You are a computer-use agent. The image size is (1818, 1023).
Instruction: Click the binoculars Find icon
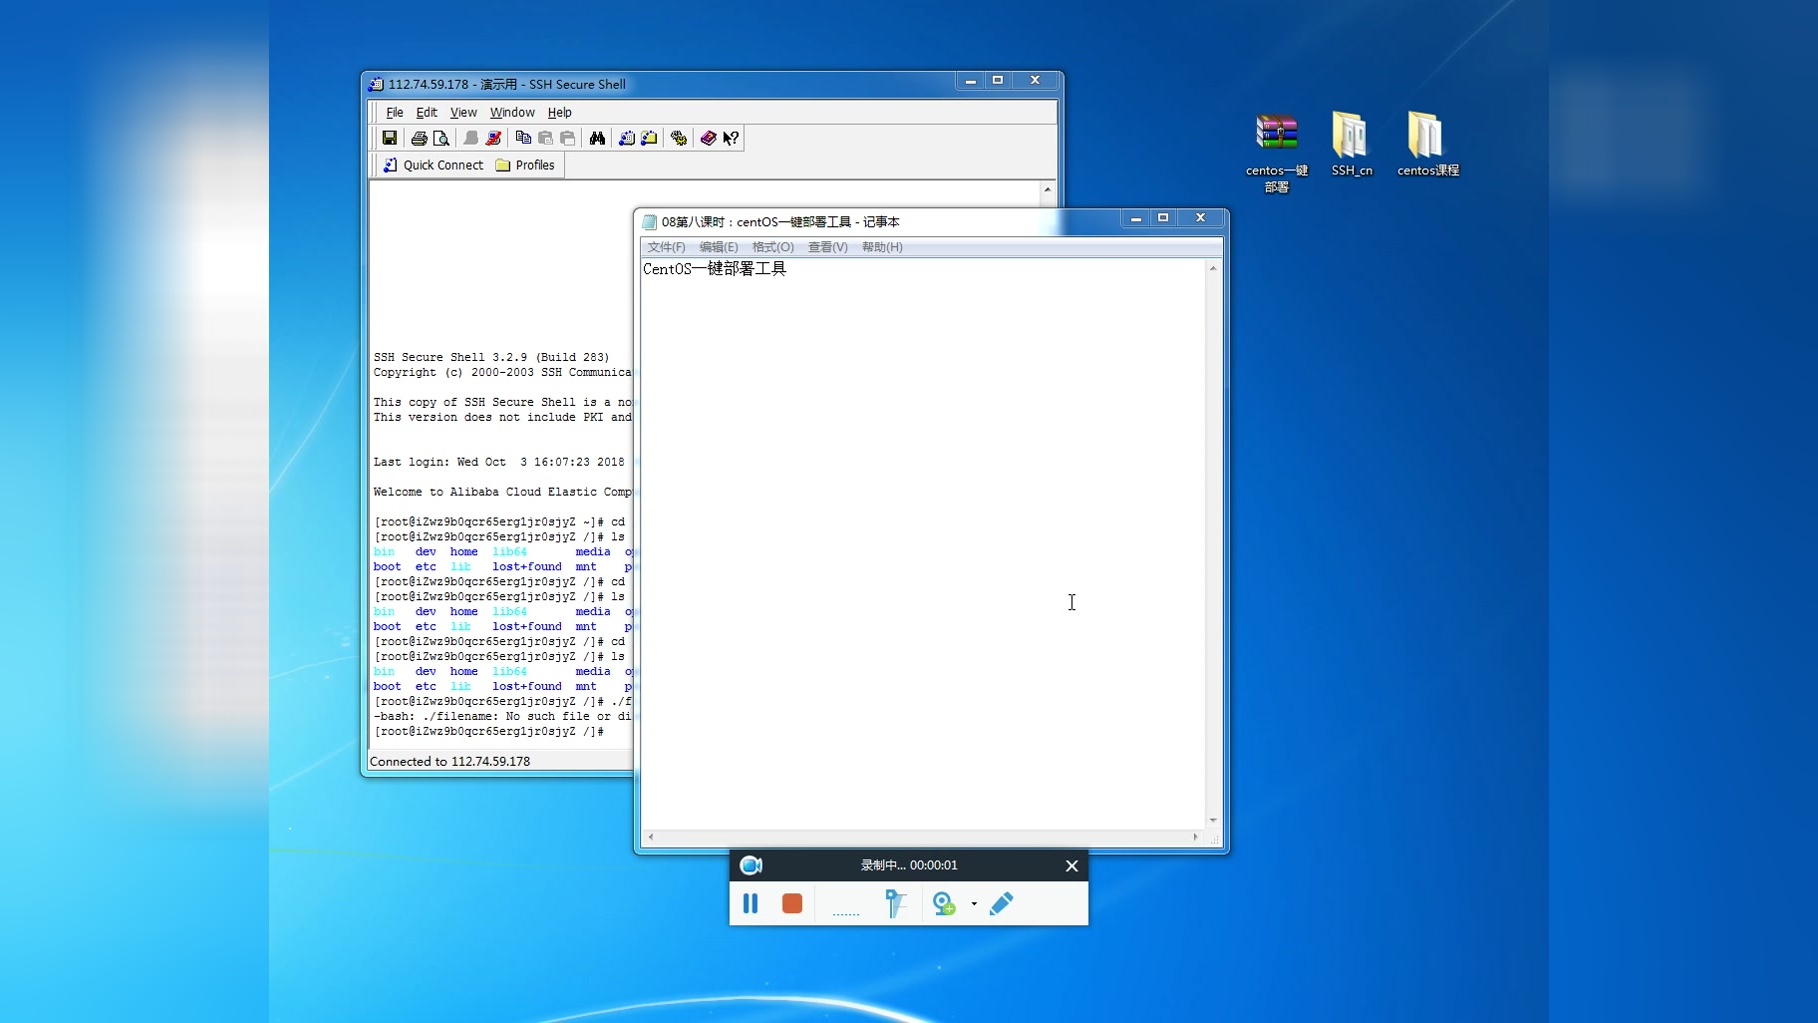click(597, 138)
